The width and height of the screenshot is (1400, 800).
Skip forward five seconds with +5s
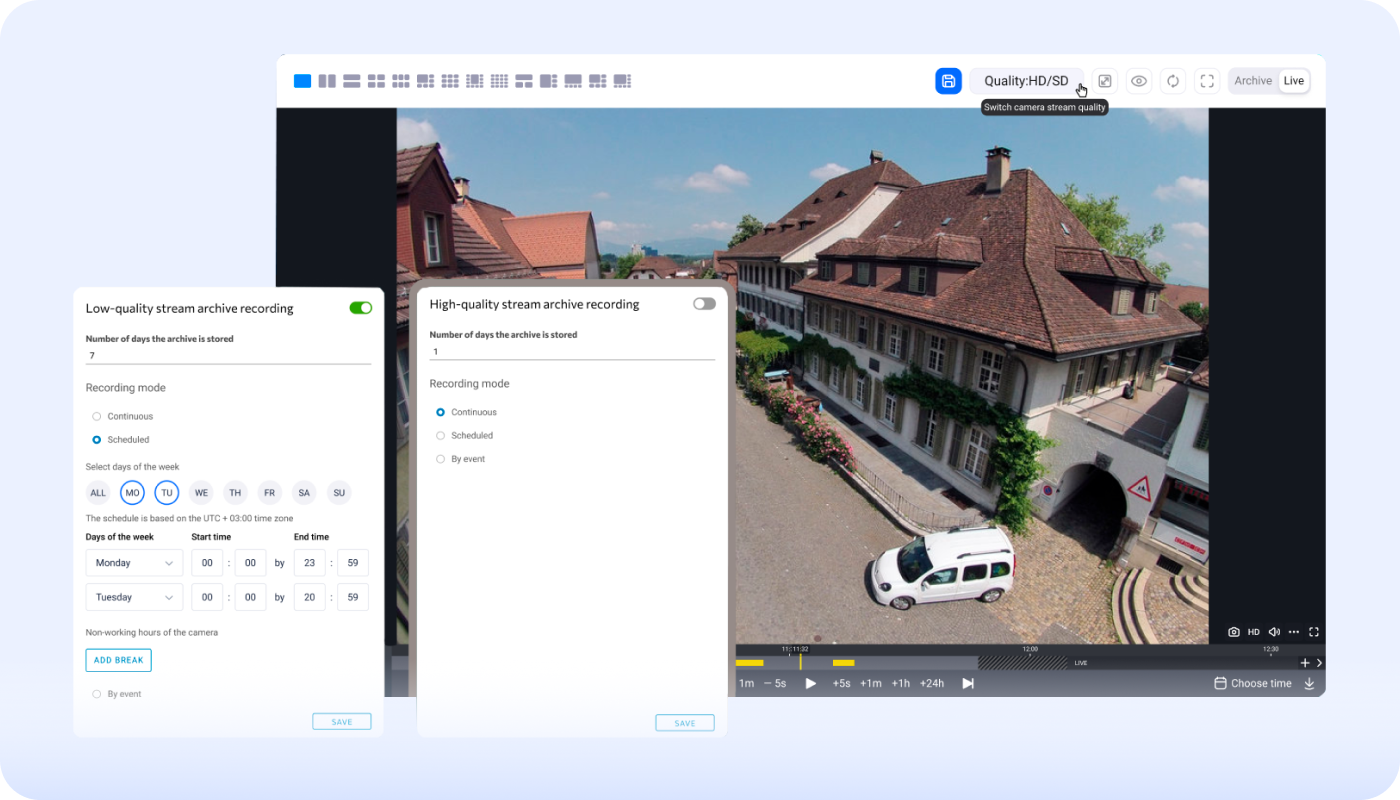[841, 683]
